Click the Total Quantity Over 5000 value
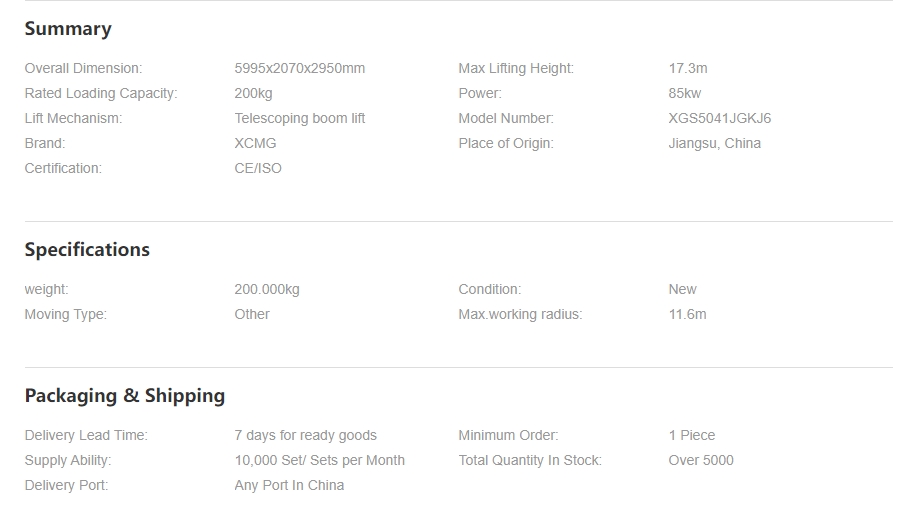 point(701,460)
